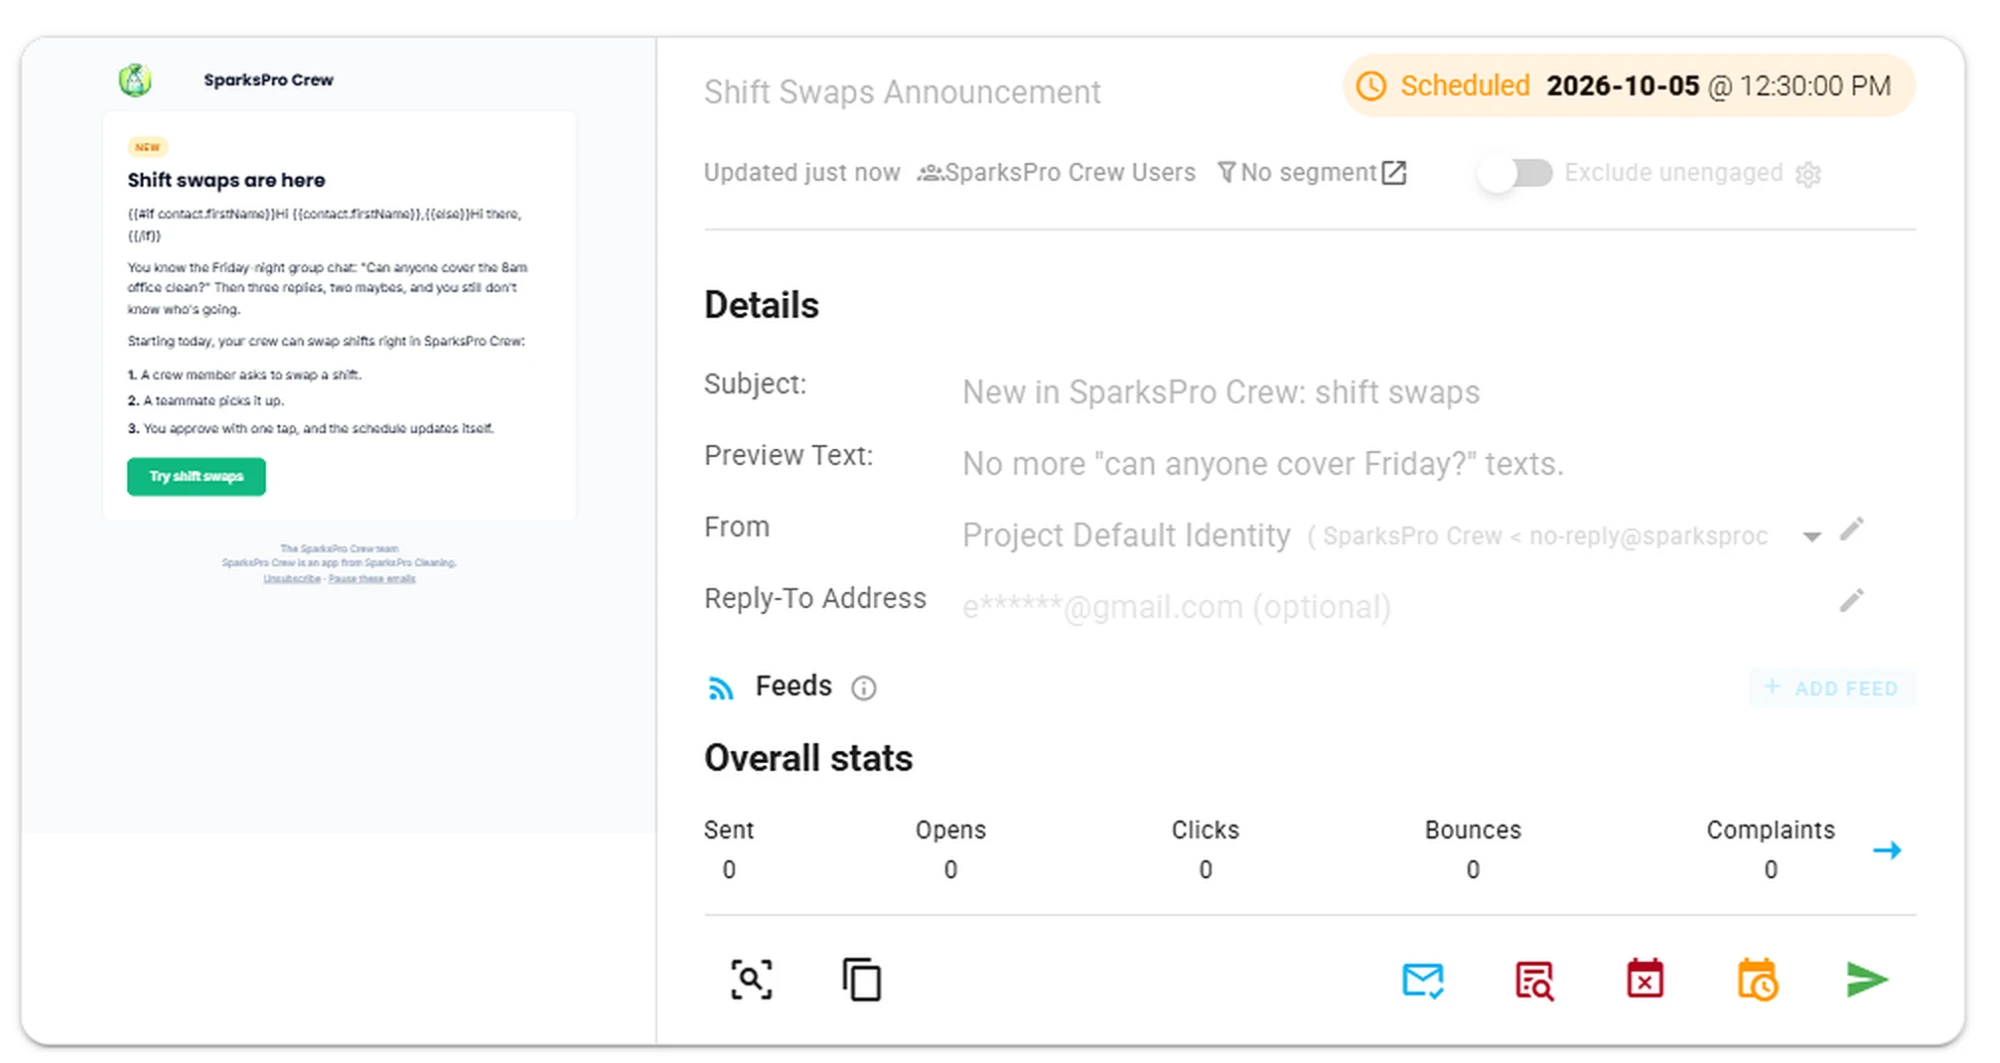Click the Clicks stat label
The image size is (2000, 1063).
click(1205, 830)
